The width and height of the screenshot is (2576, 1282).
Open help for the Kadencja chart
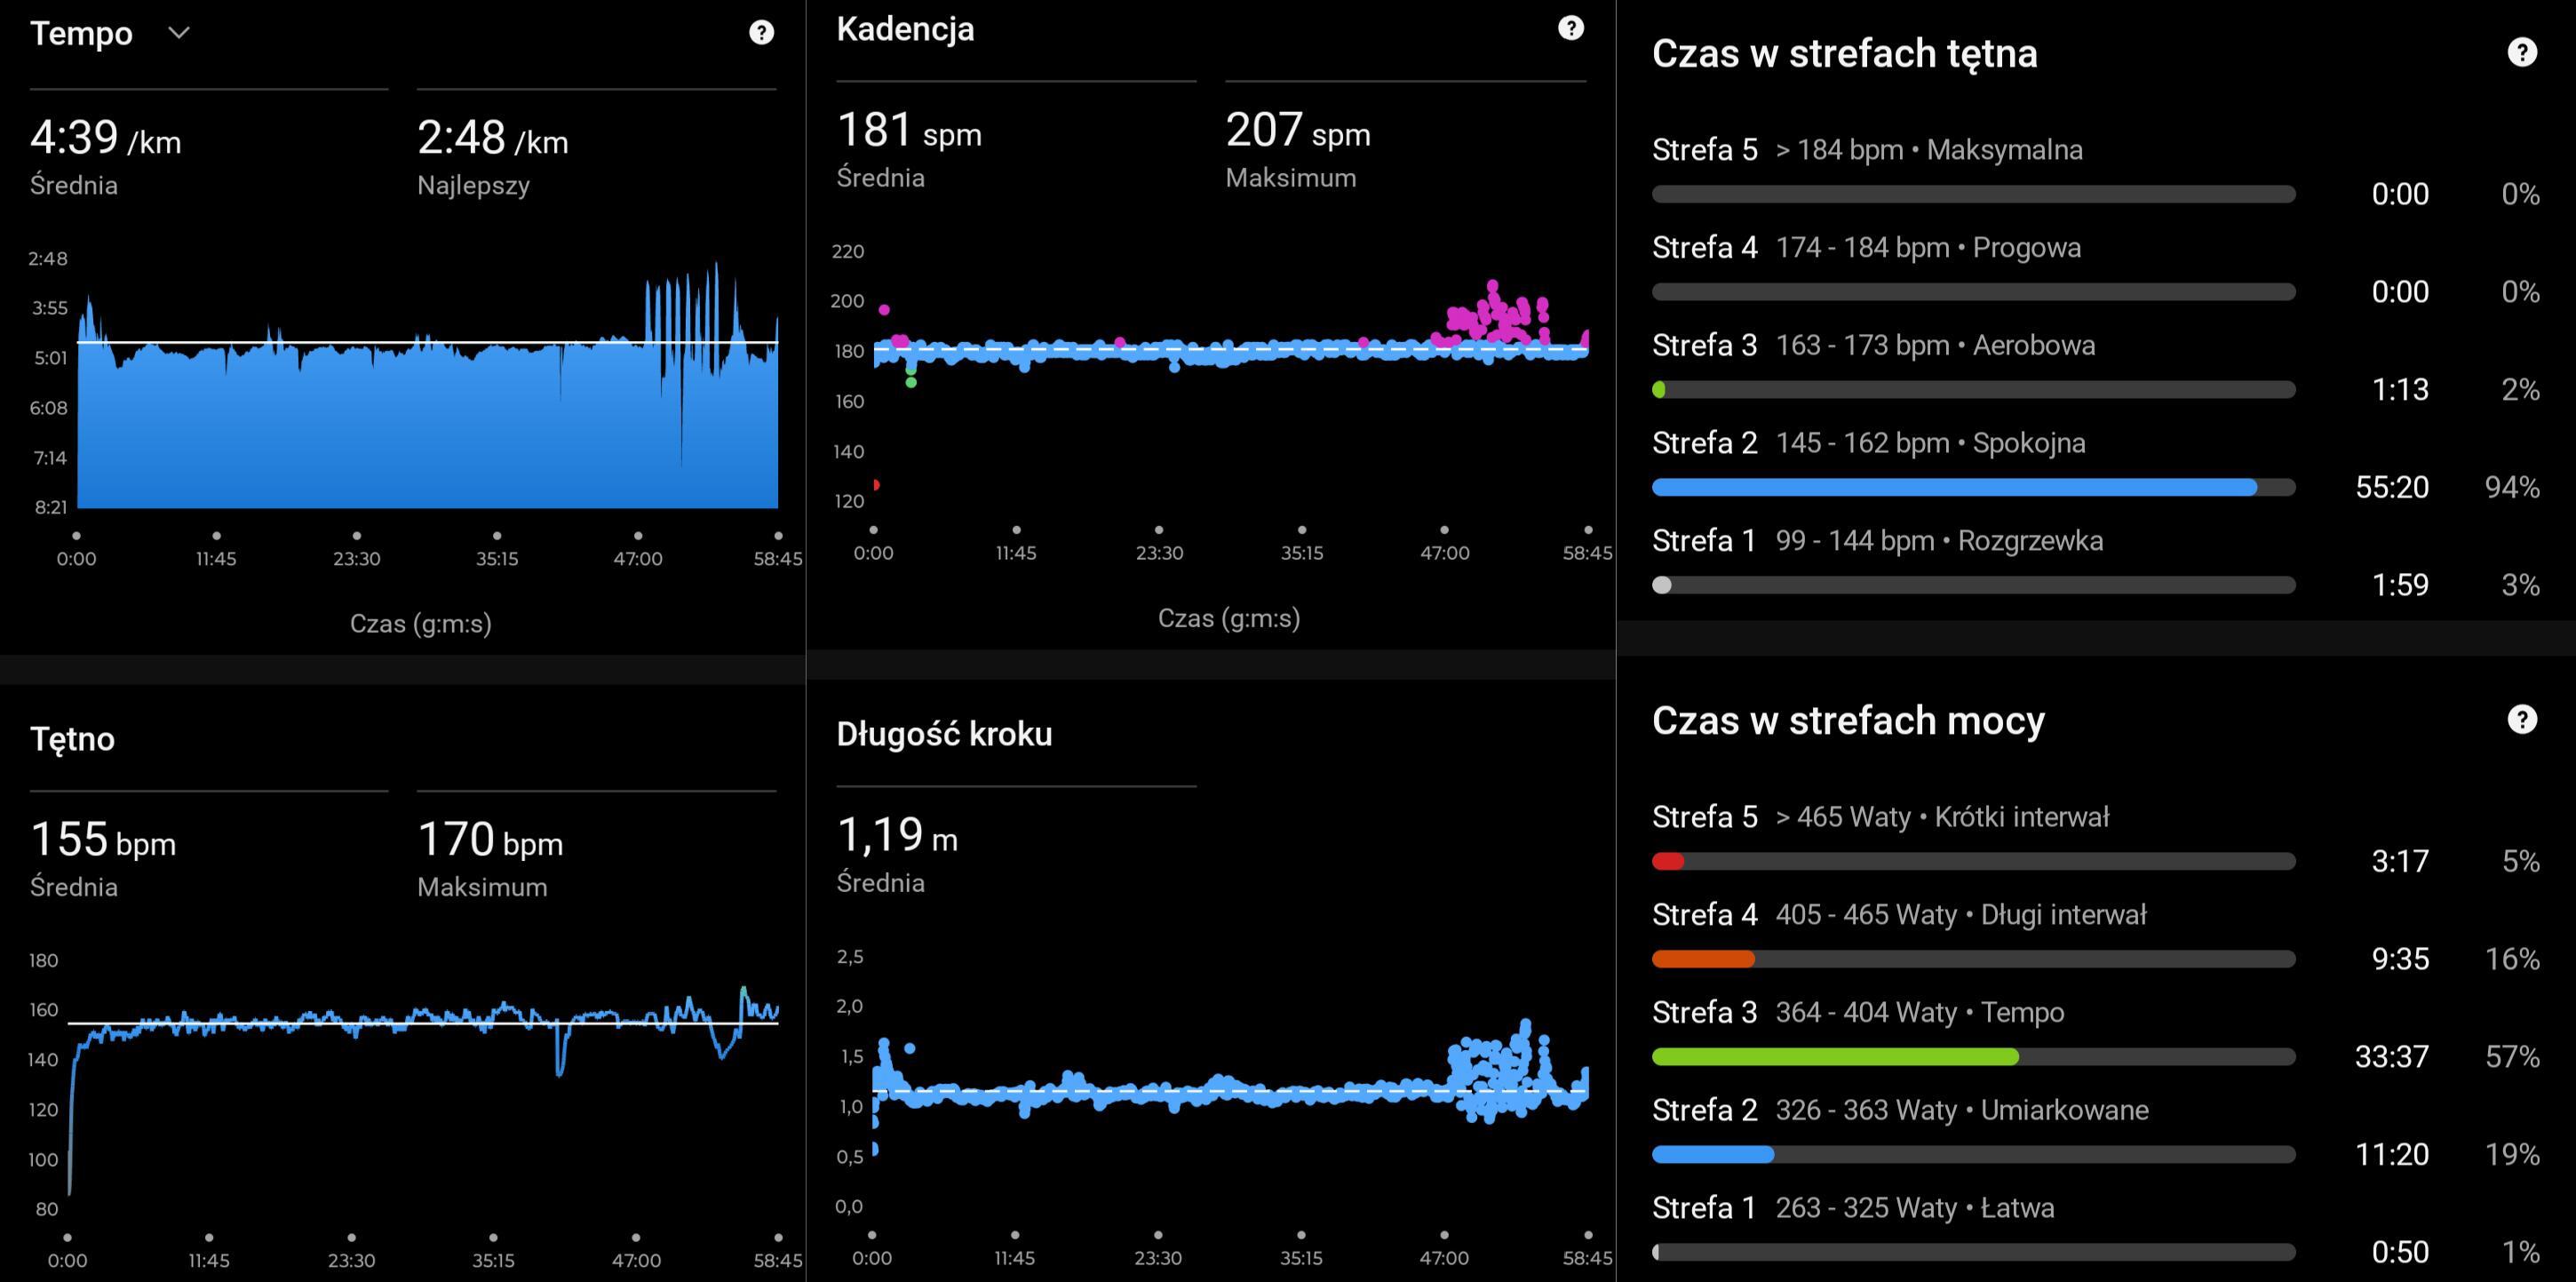tap(1570, 28)
